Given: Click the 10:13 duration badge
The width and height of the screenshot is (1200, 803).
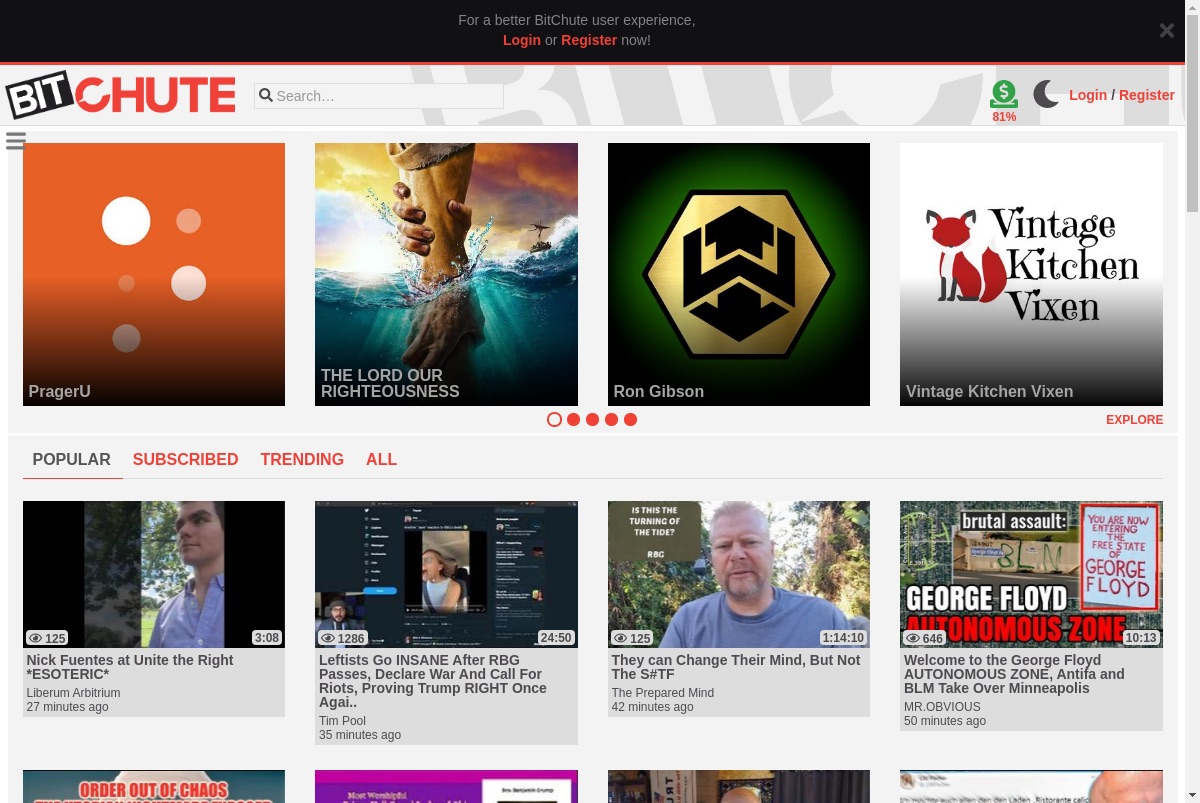Looking at the screenshot, I should pyautogui.click(x=1141, y=638).
